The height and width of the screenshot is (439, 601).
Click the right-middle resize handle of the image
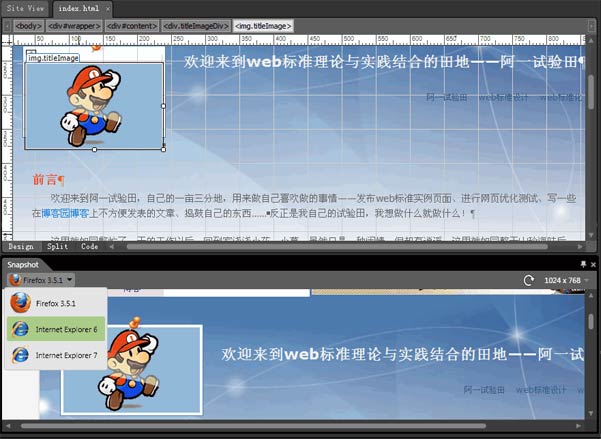pos(164,106)
